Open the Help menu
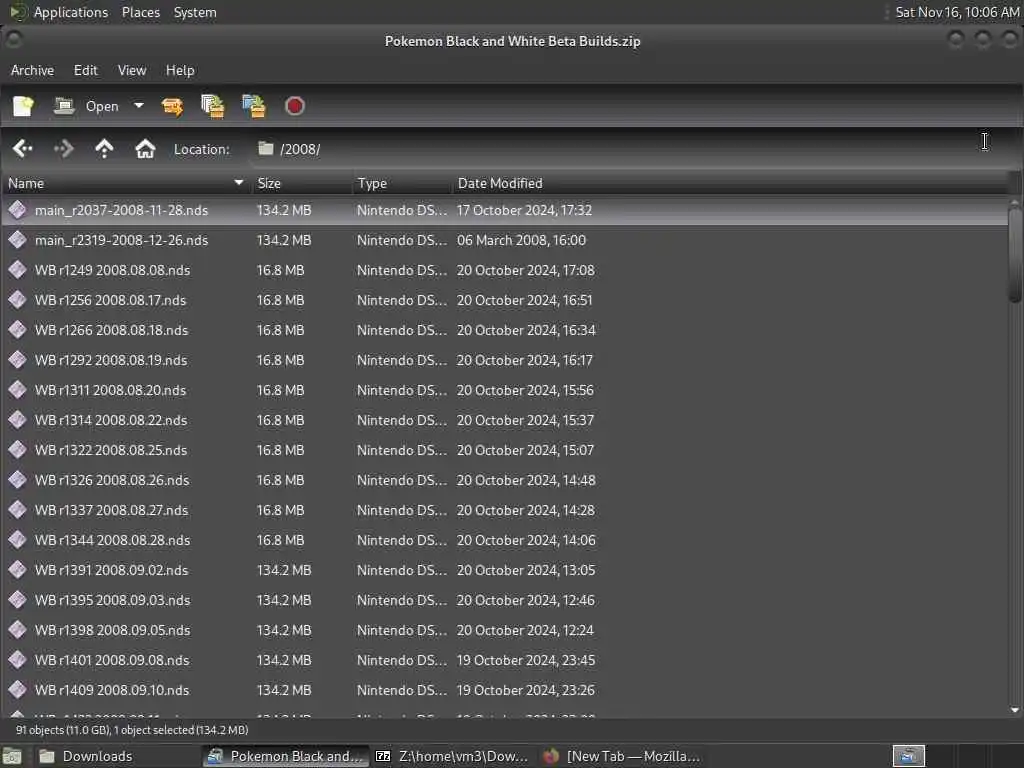 coord(180,70)
